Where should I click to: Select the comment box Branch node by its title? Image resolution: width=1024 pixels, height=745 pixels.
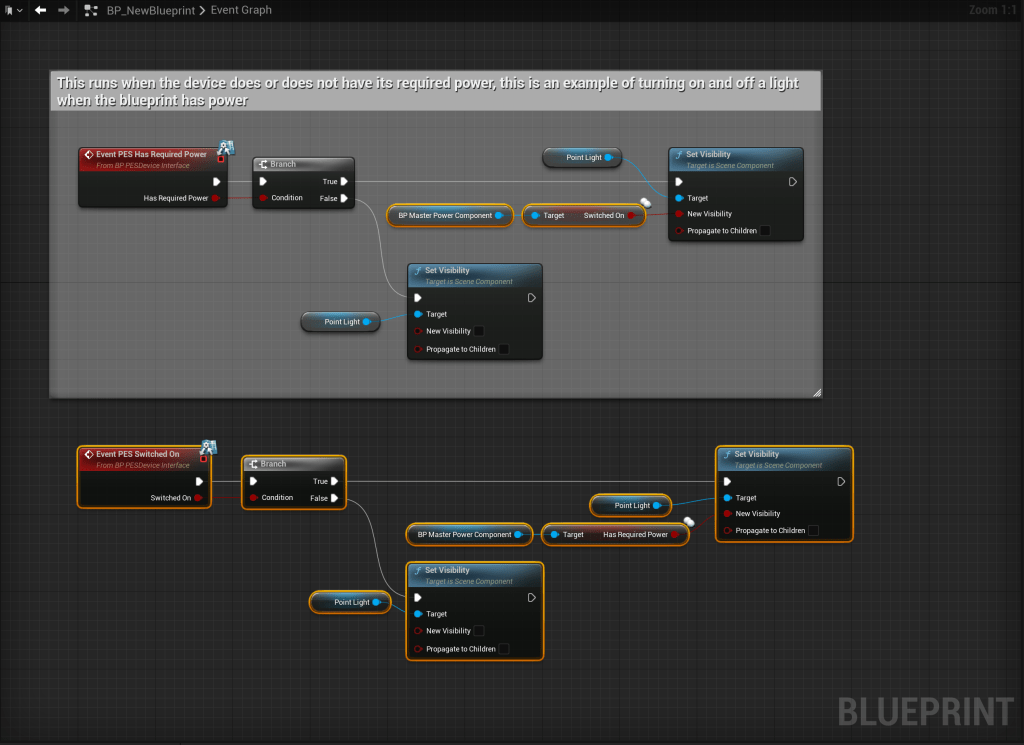pos(283,165)
